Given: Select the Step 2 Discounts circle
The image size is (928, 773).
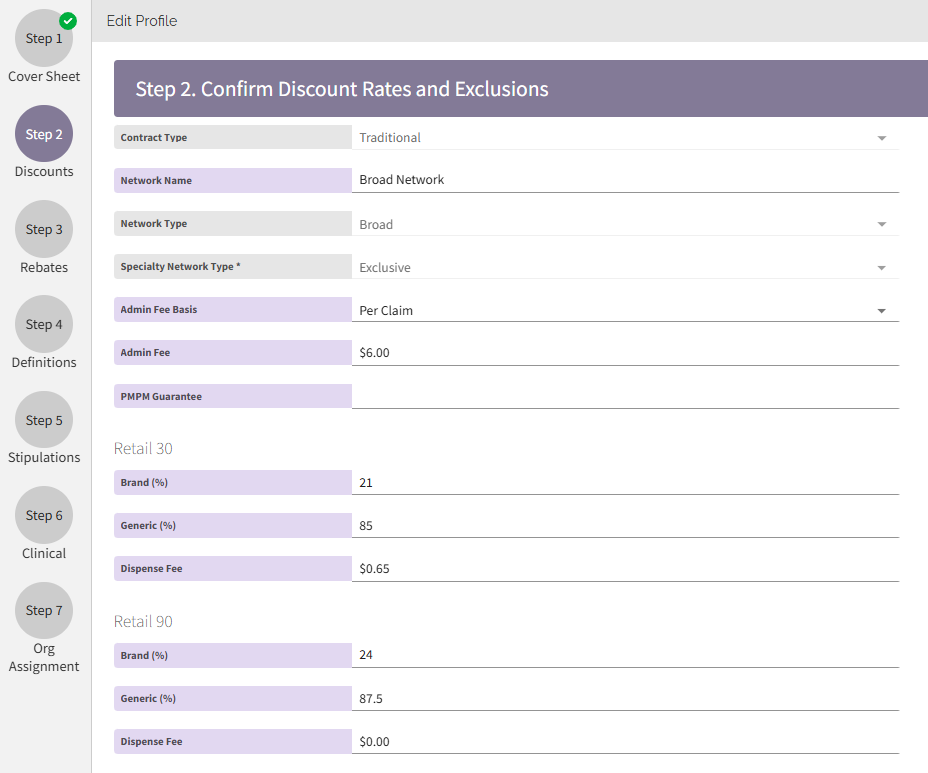Looking at the screenshot, I should (x=43, y=133).
